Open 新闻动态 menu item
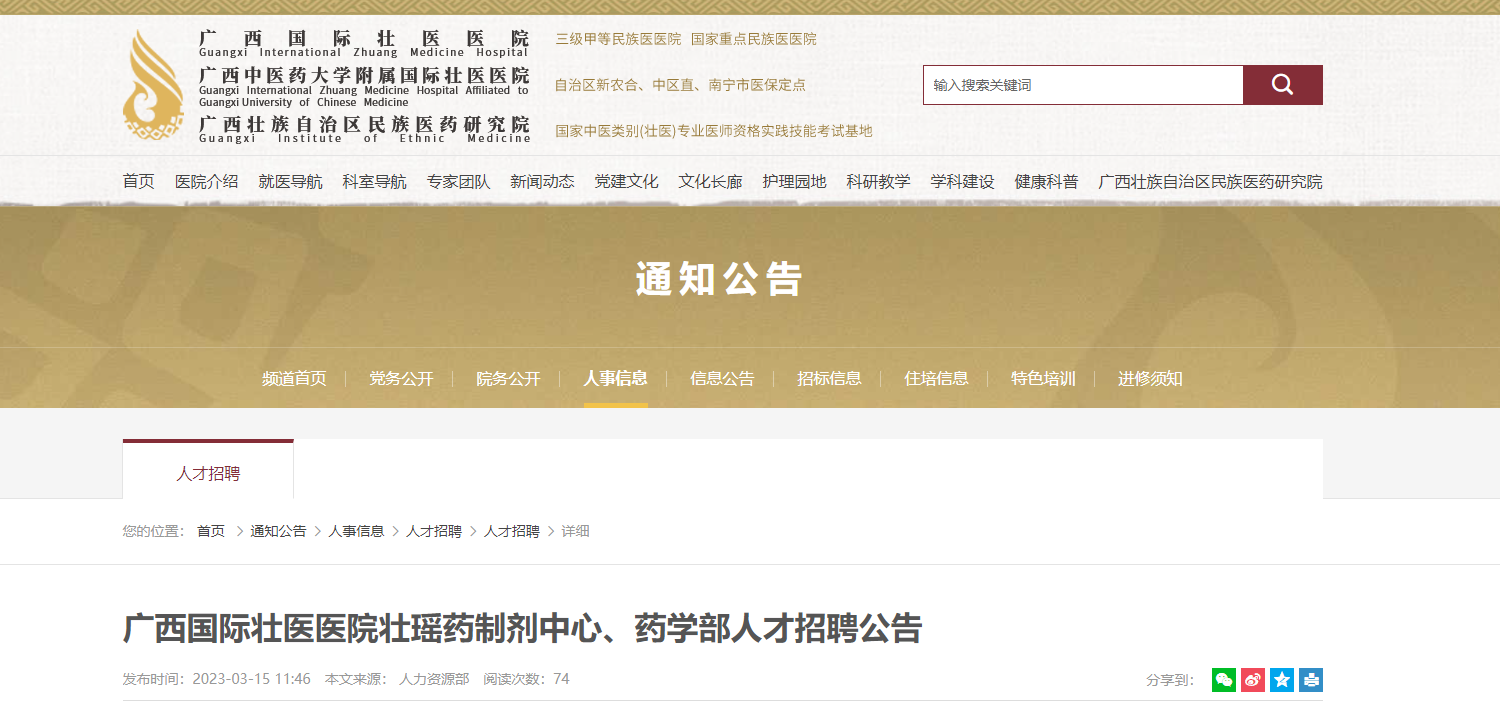1500x719 pixels. (543, 182)
